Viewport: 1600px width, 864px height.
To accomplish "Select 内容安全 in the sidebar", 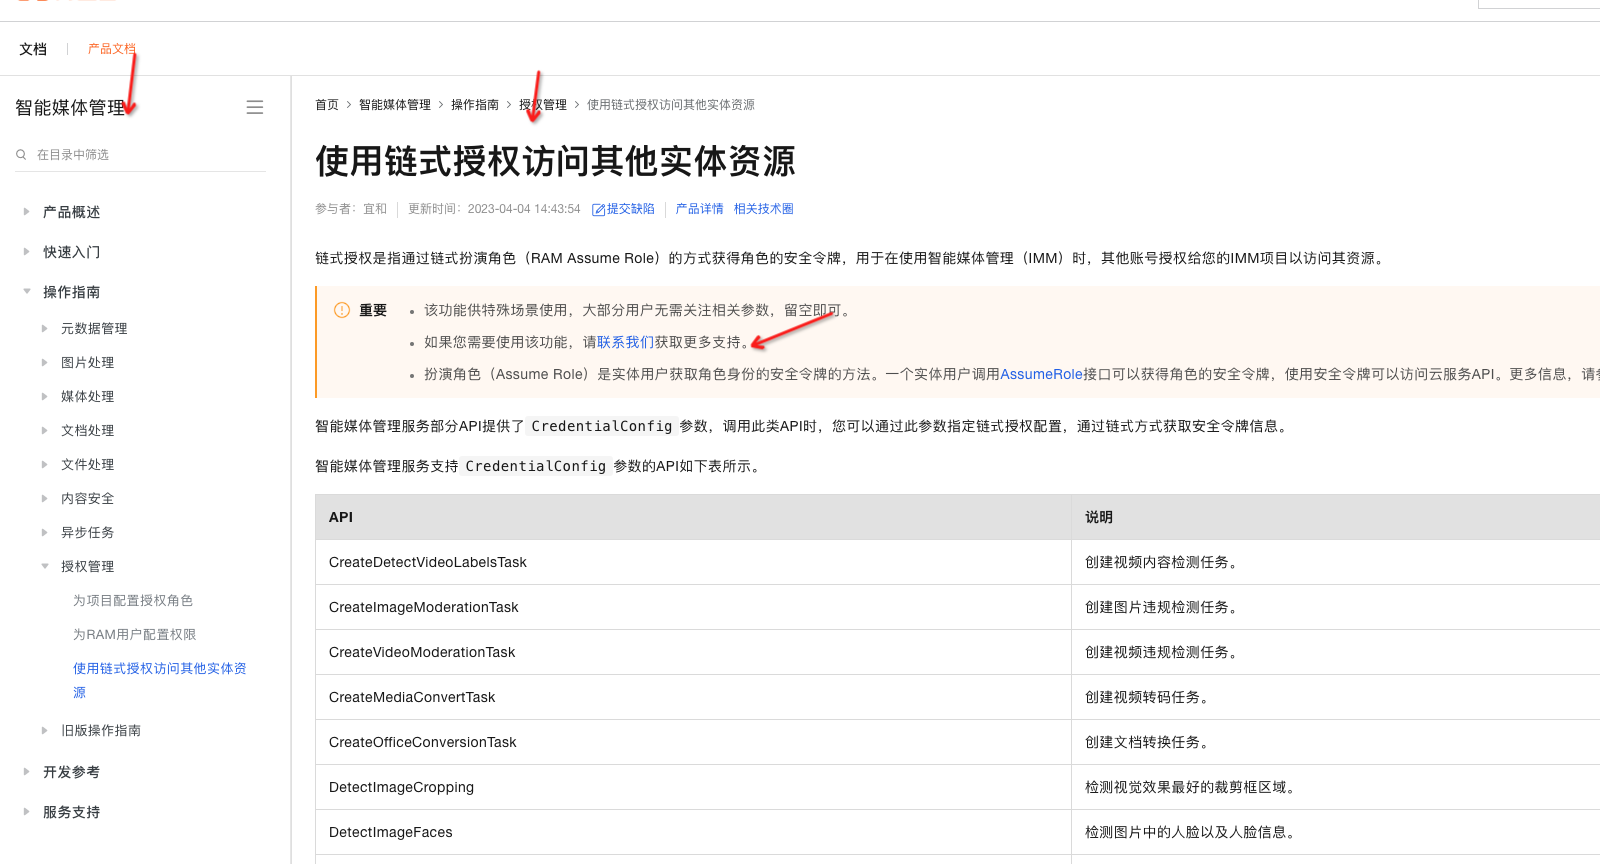I will tap(87, 498).
